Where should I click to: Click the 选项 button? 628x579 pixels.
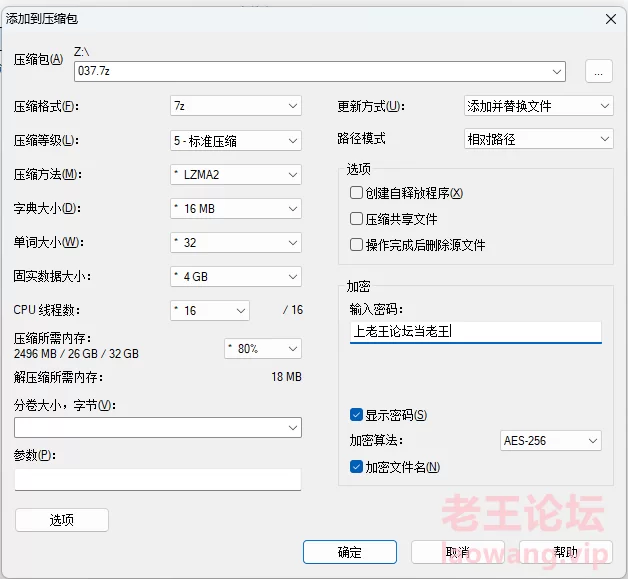pos(62,520)
